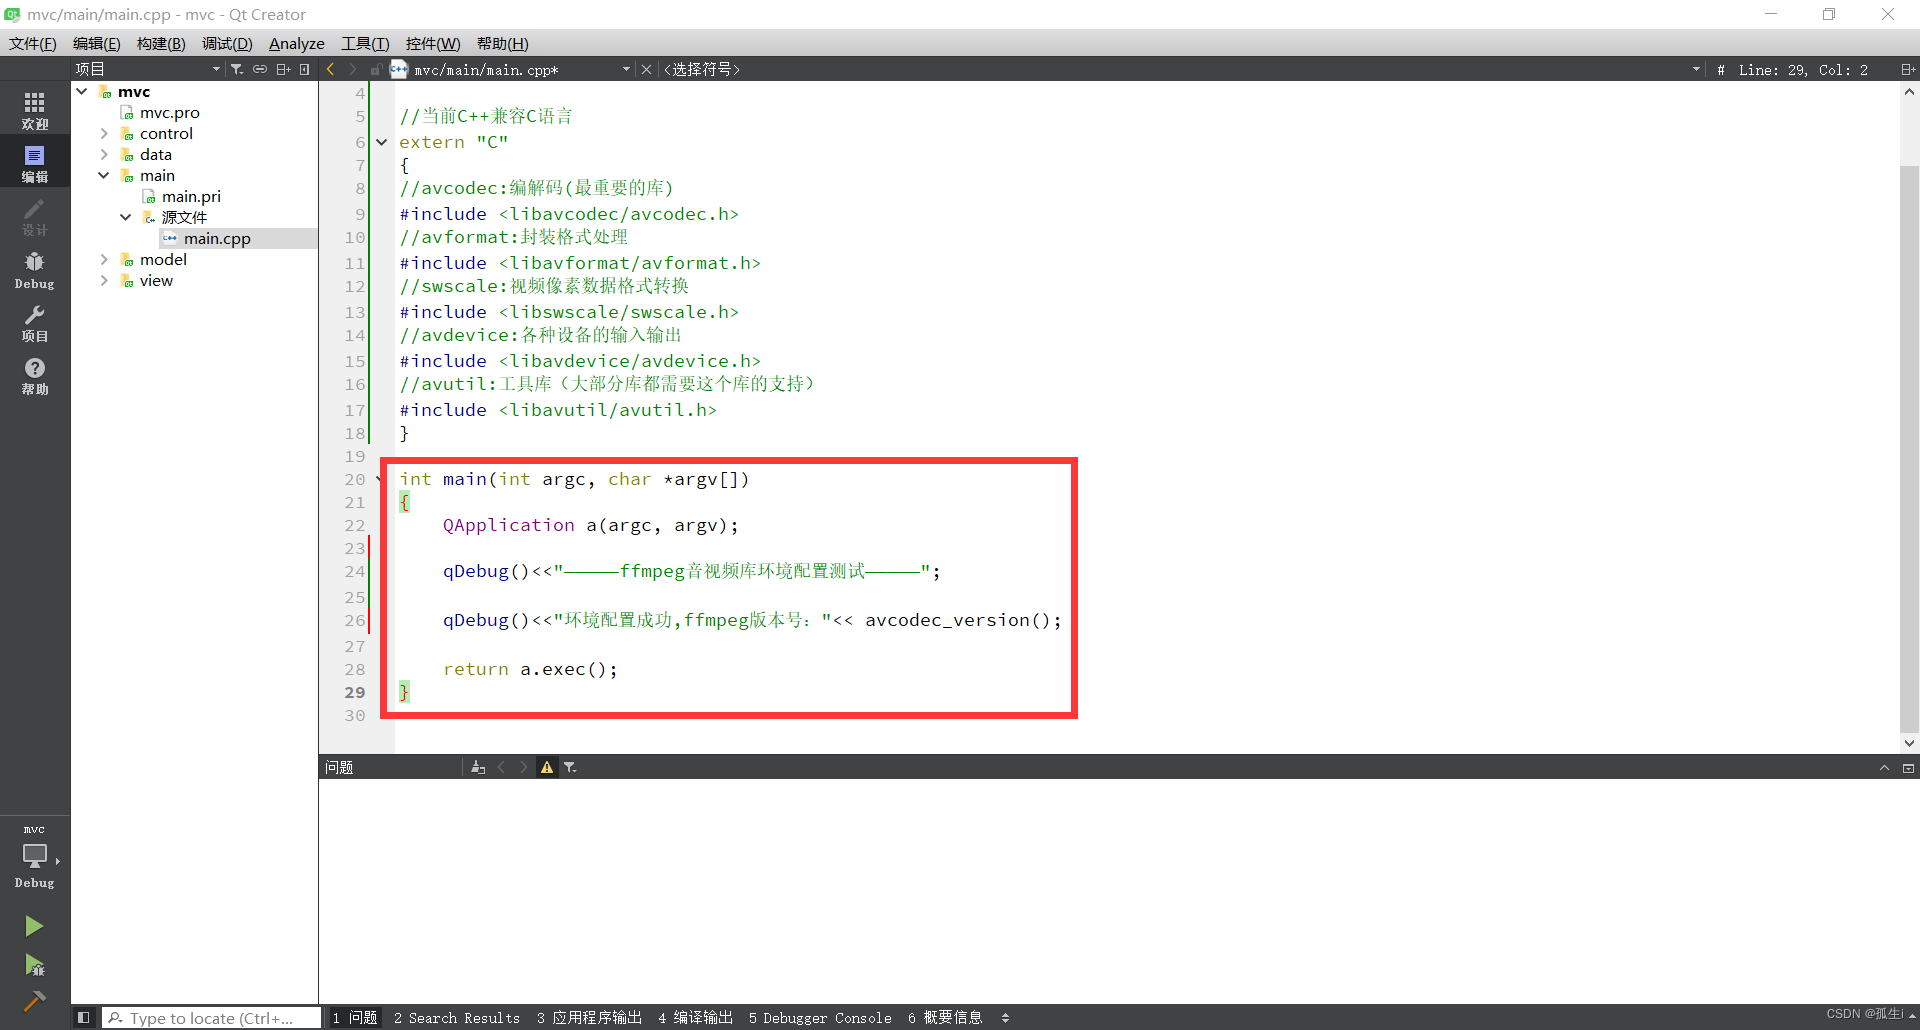This screenshot has width=1920, height=1030.
Task: Switch to 编辑 (Edit) mode
Action: (35, 163)
